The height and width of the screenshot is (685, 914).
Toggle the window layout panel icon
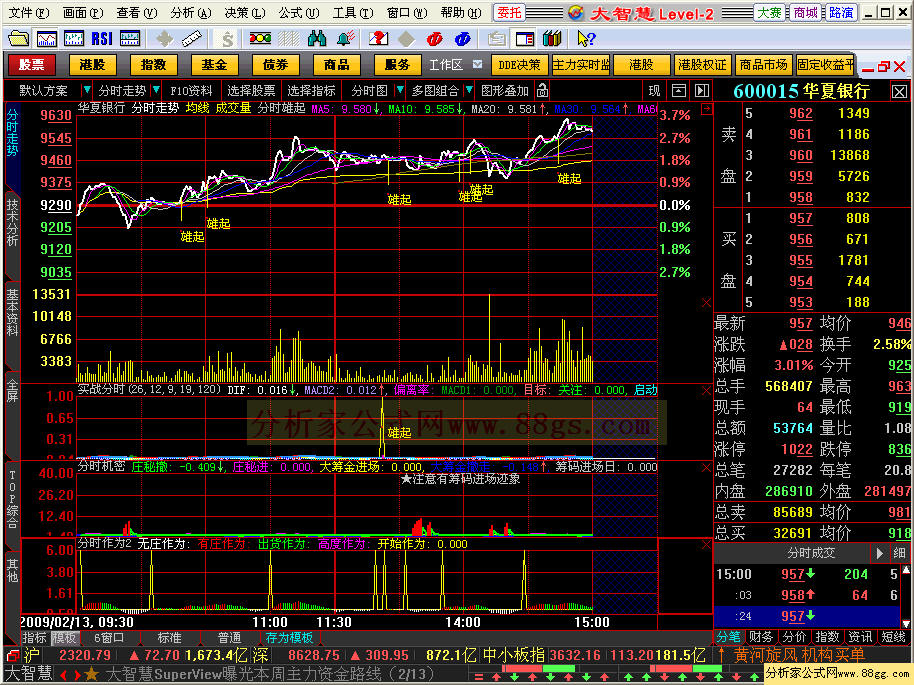tap(525, 39)
